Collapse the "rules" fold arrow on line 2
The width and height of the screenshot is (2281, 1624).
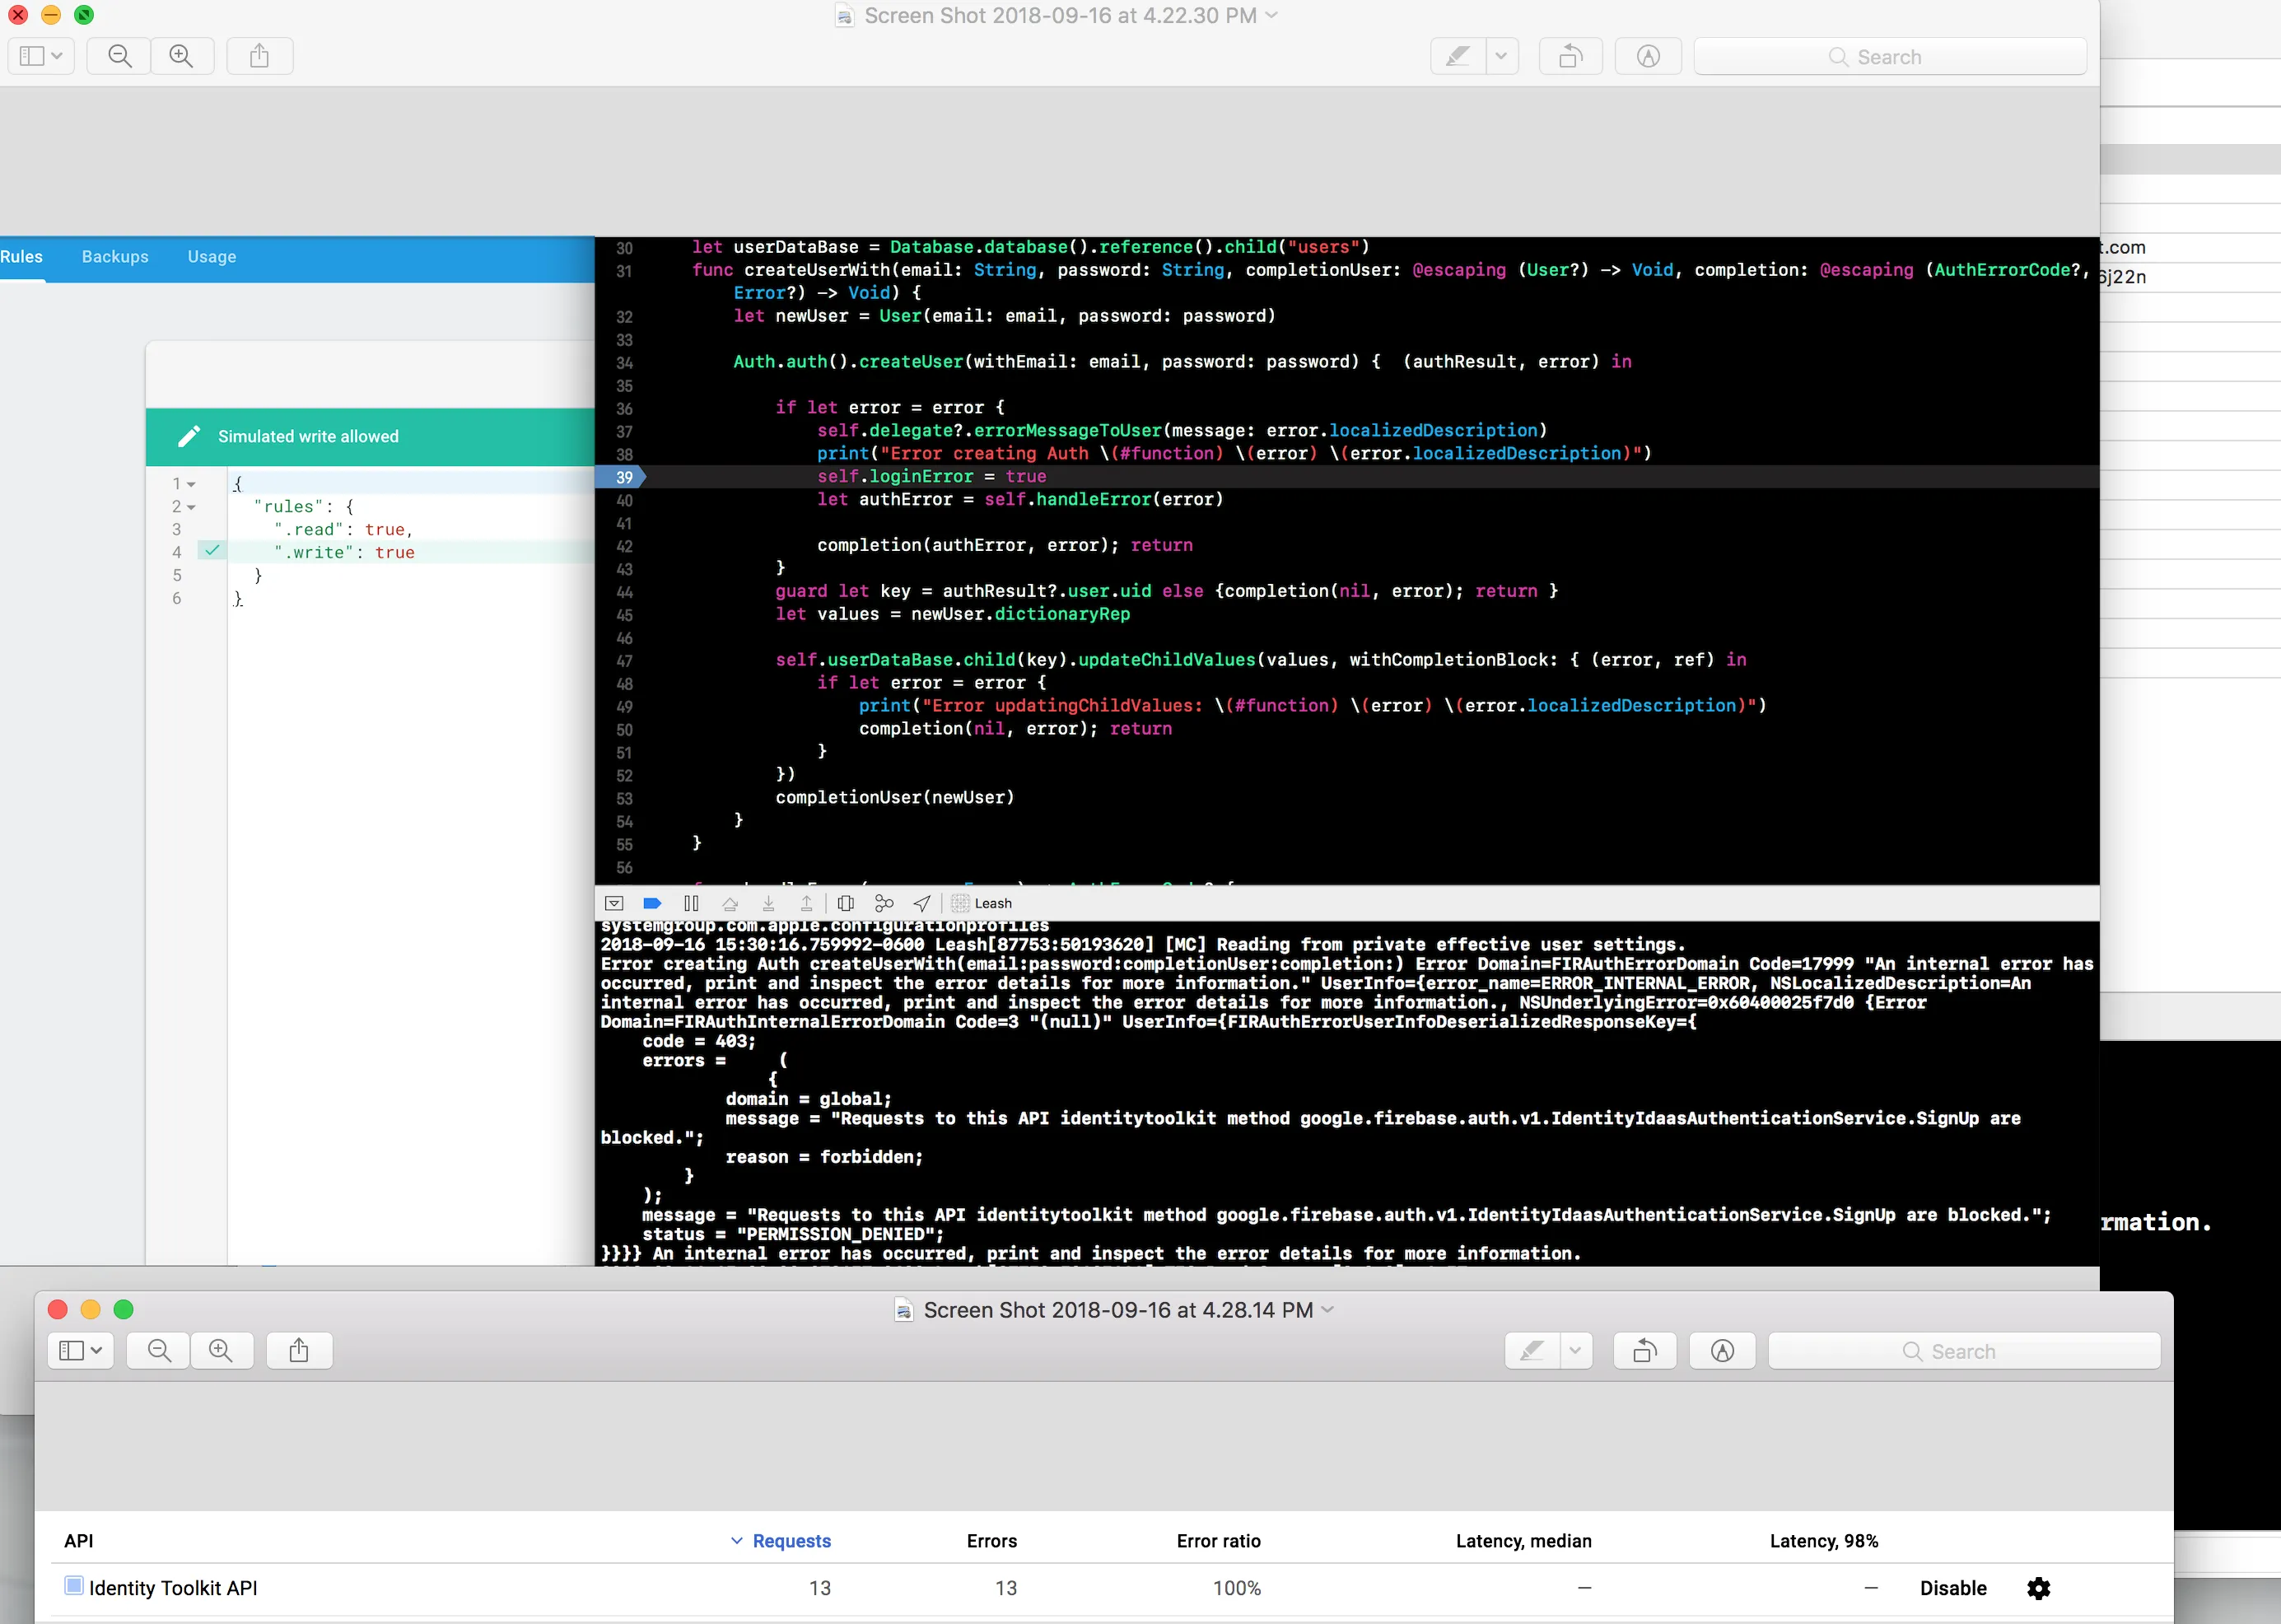point(191,507)
